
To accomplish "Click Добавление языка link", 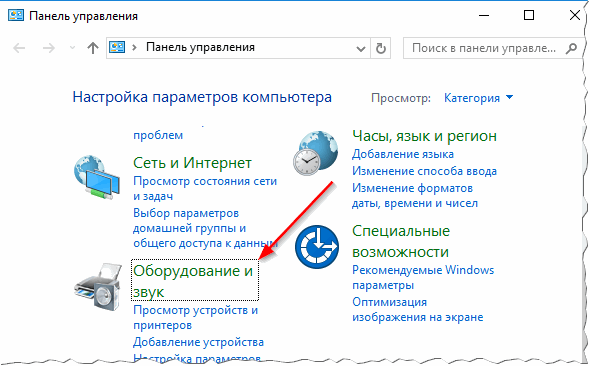I will (x=403, y=154).
